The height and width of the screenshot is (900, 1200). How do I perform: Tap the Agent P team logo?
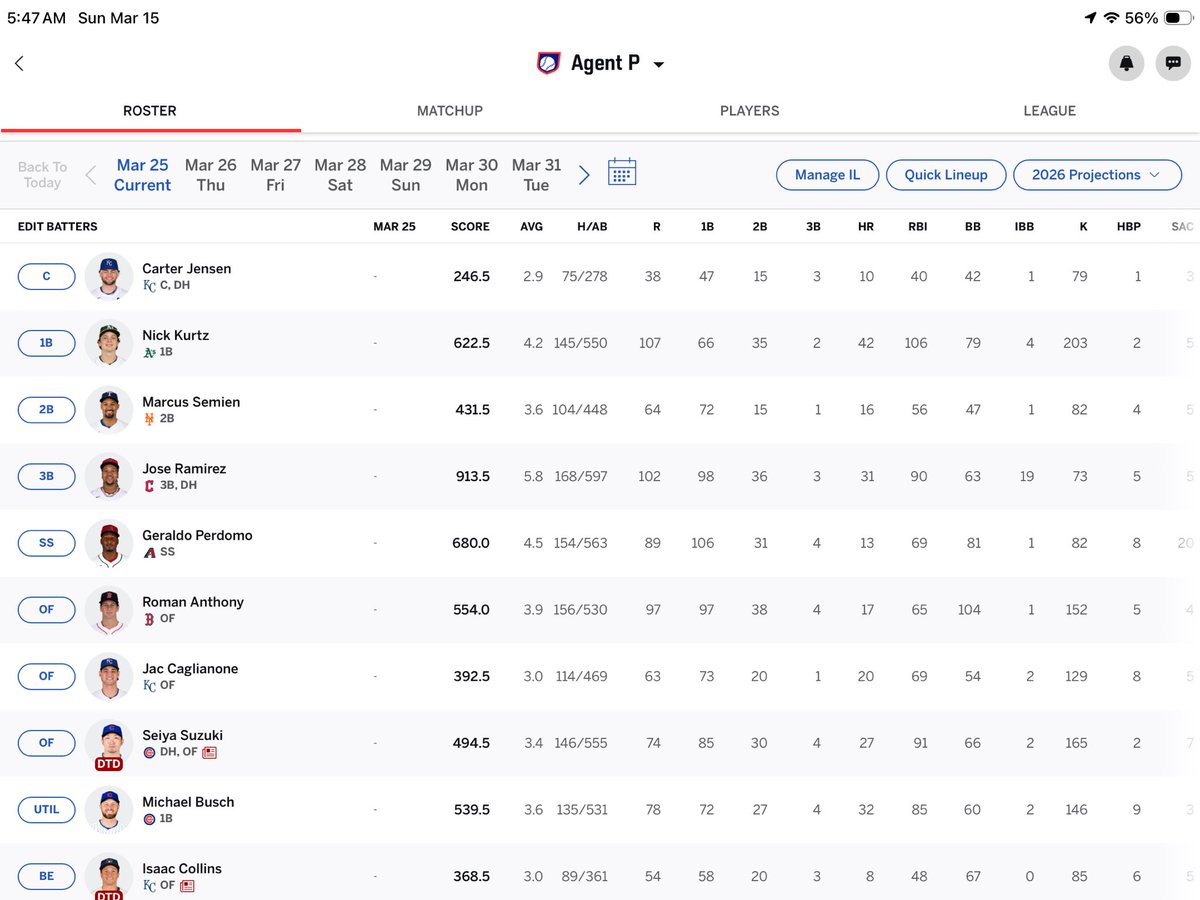tap(548, 63)
